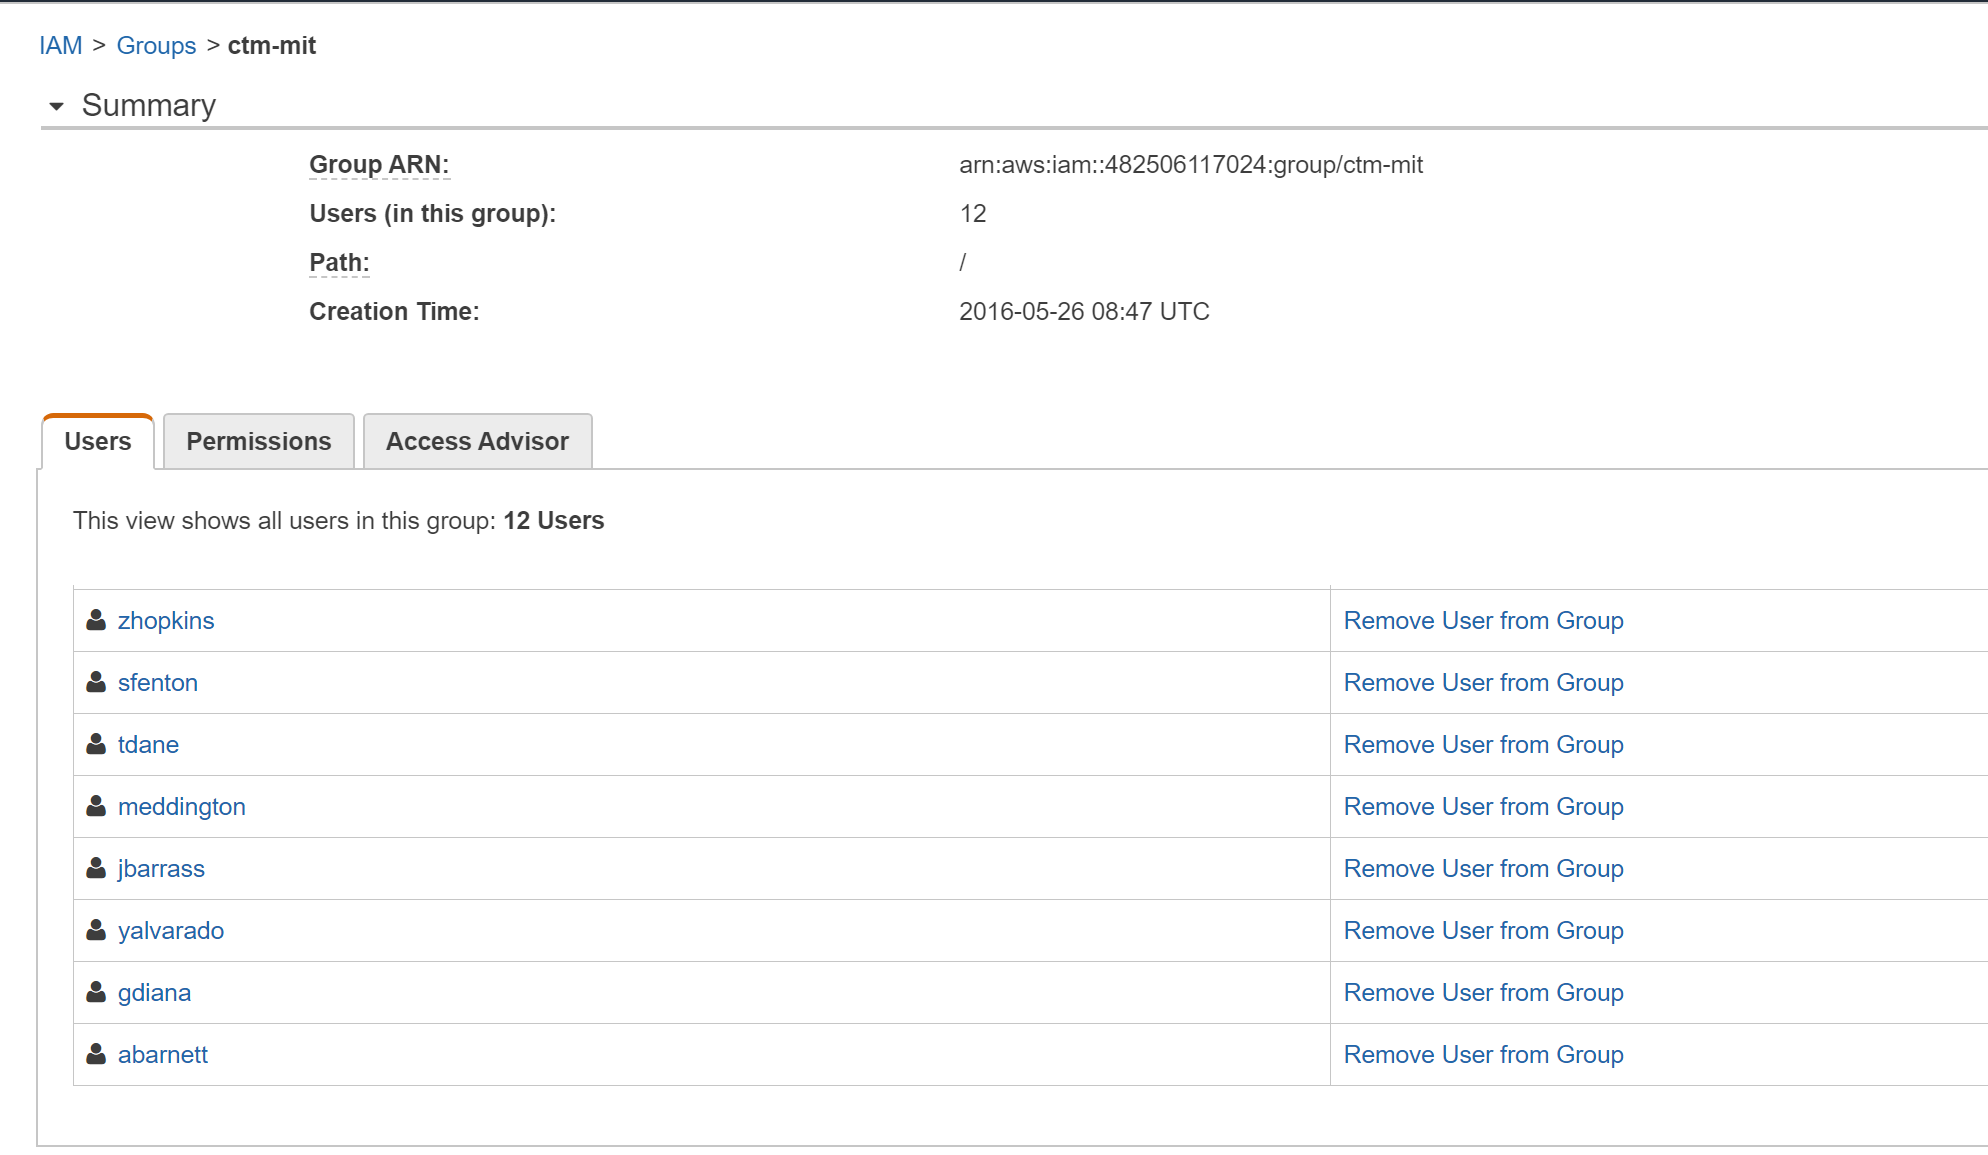Open the yalvarado user page
Viewport: 1988px width, 1155px height.
[171, 930]
